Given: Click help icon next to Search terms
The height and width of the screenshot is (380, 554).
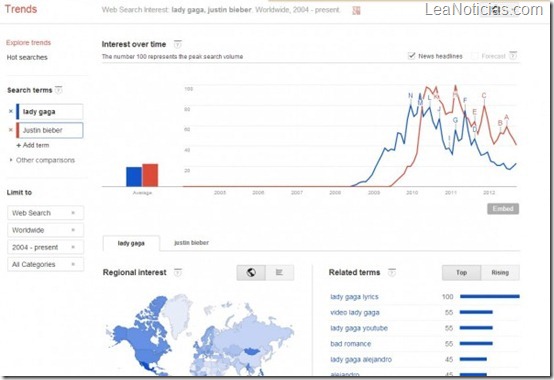Looking at the screenshot, I should click(59, 90).
